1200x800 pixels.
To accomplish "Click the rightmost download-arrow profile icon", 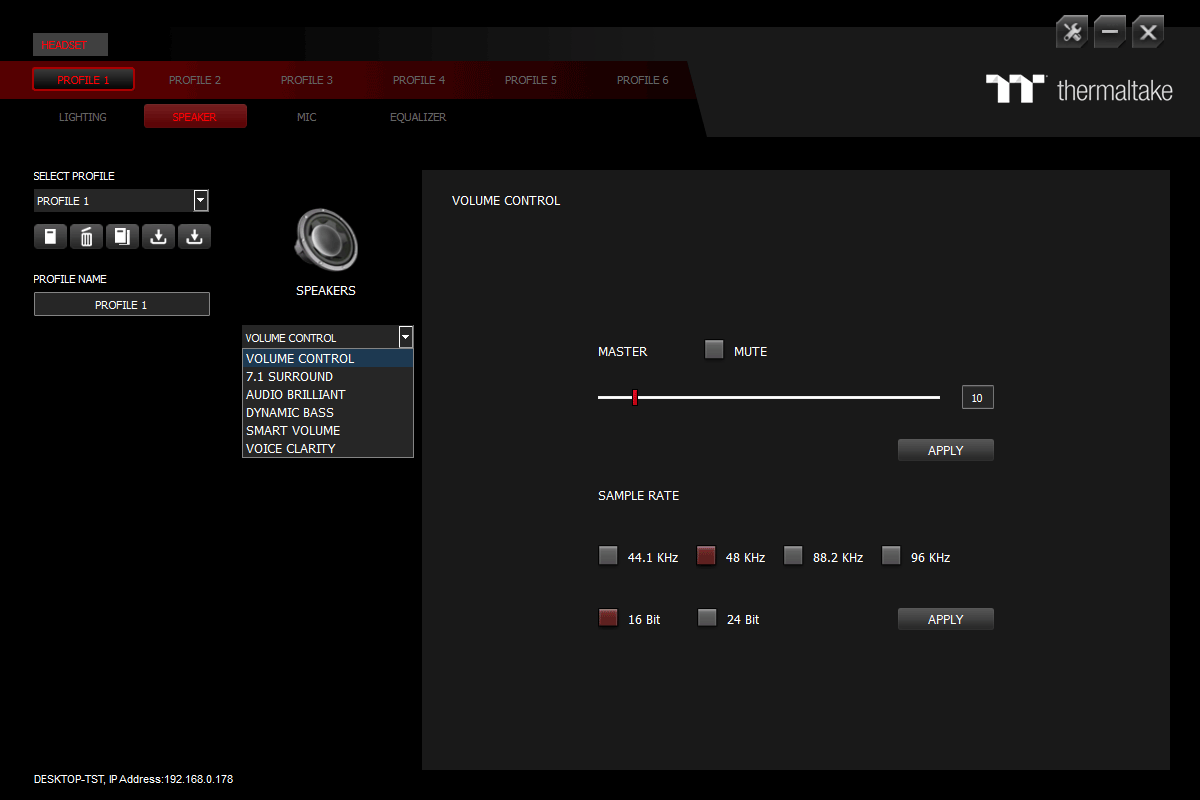I will [x=194, y=237].
